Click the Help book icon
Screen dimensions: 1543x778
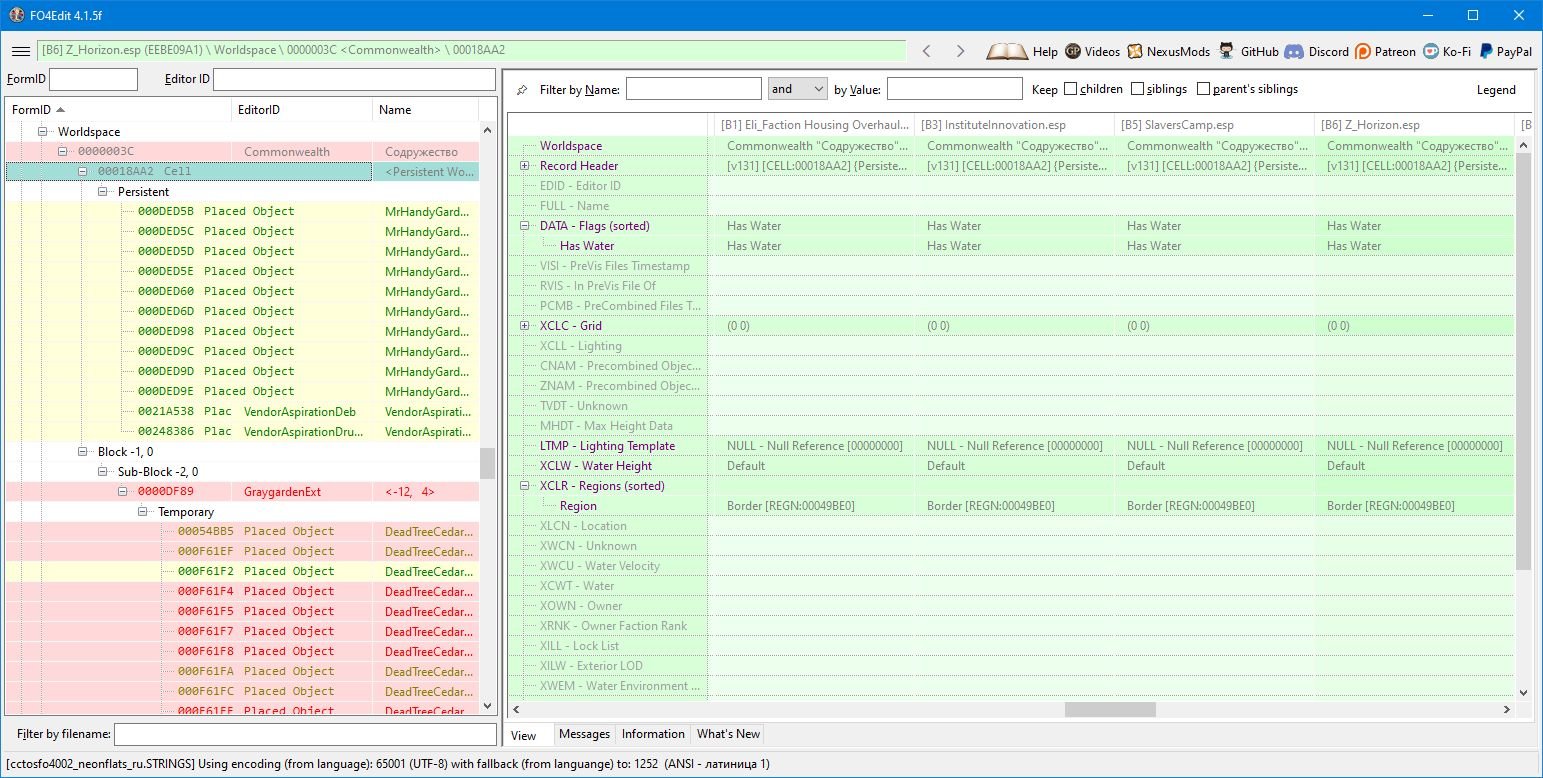point(1005,51)
